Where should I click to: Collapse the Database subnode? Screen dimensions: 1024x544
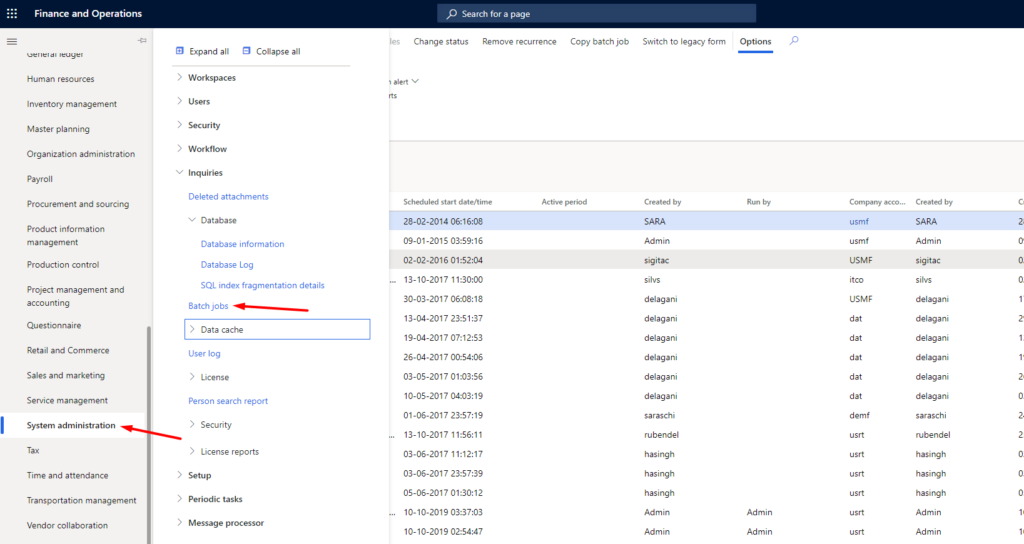click(x=192, y=220)
